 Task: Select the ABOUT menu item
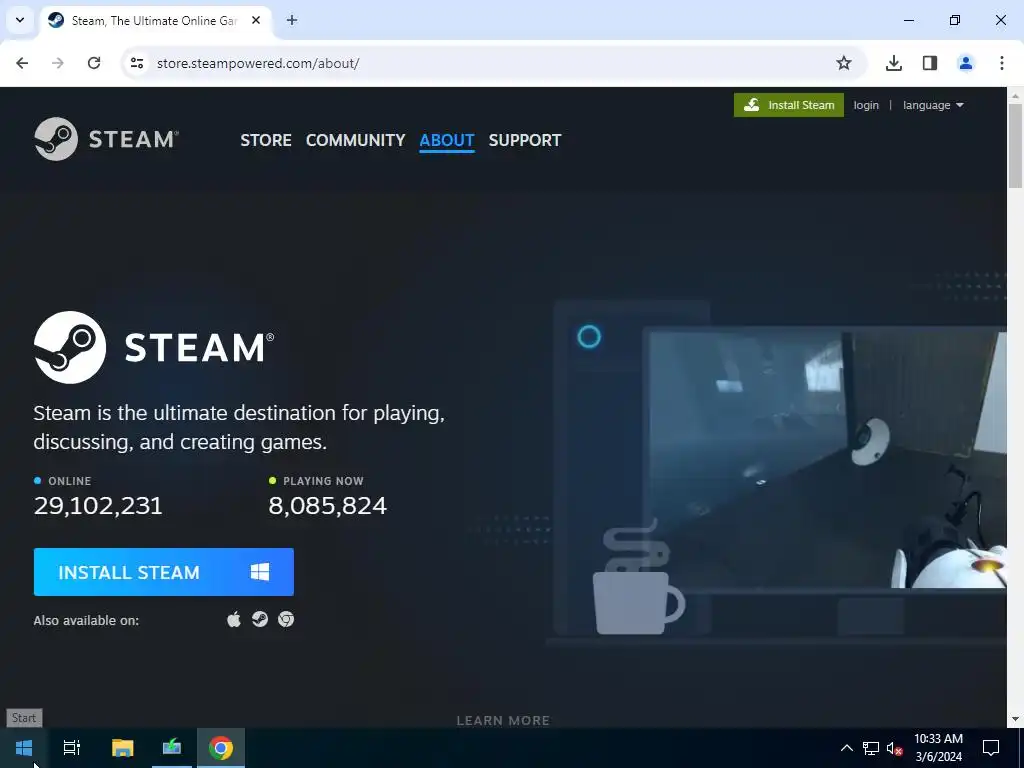pyautogui.click(x=447, y=140)
